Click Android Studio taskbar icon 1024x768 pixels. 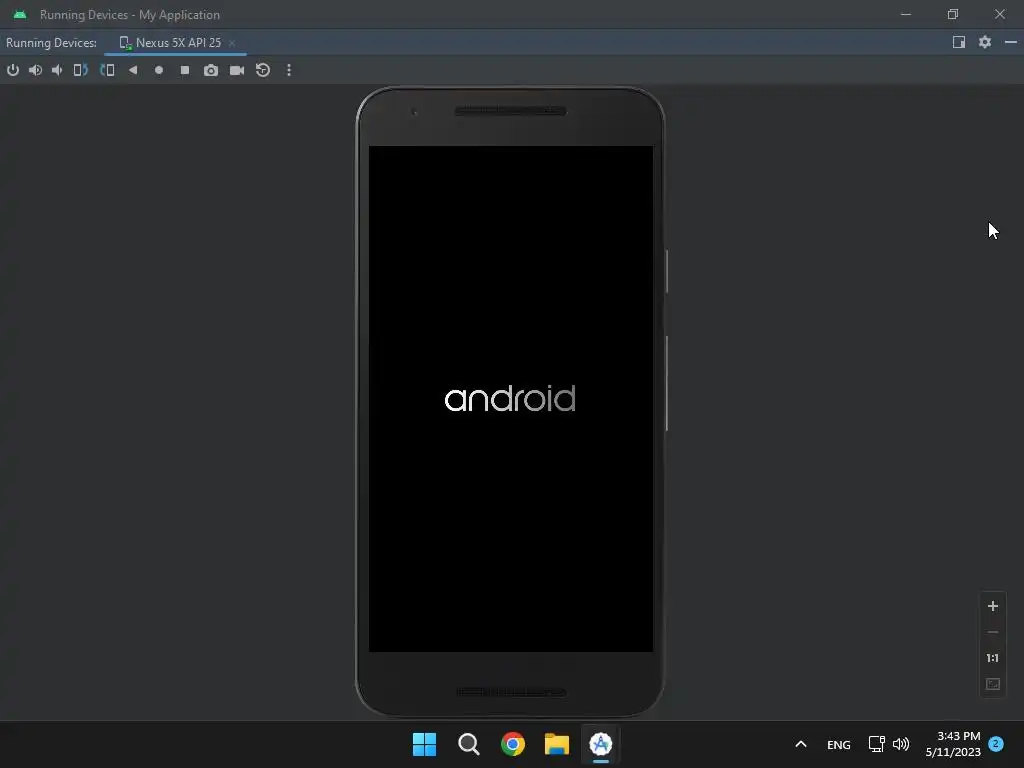pyautogui.click(x=601, y=744)
